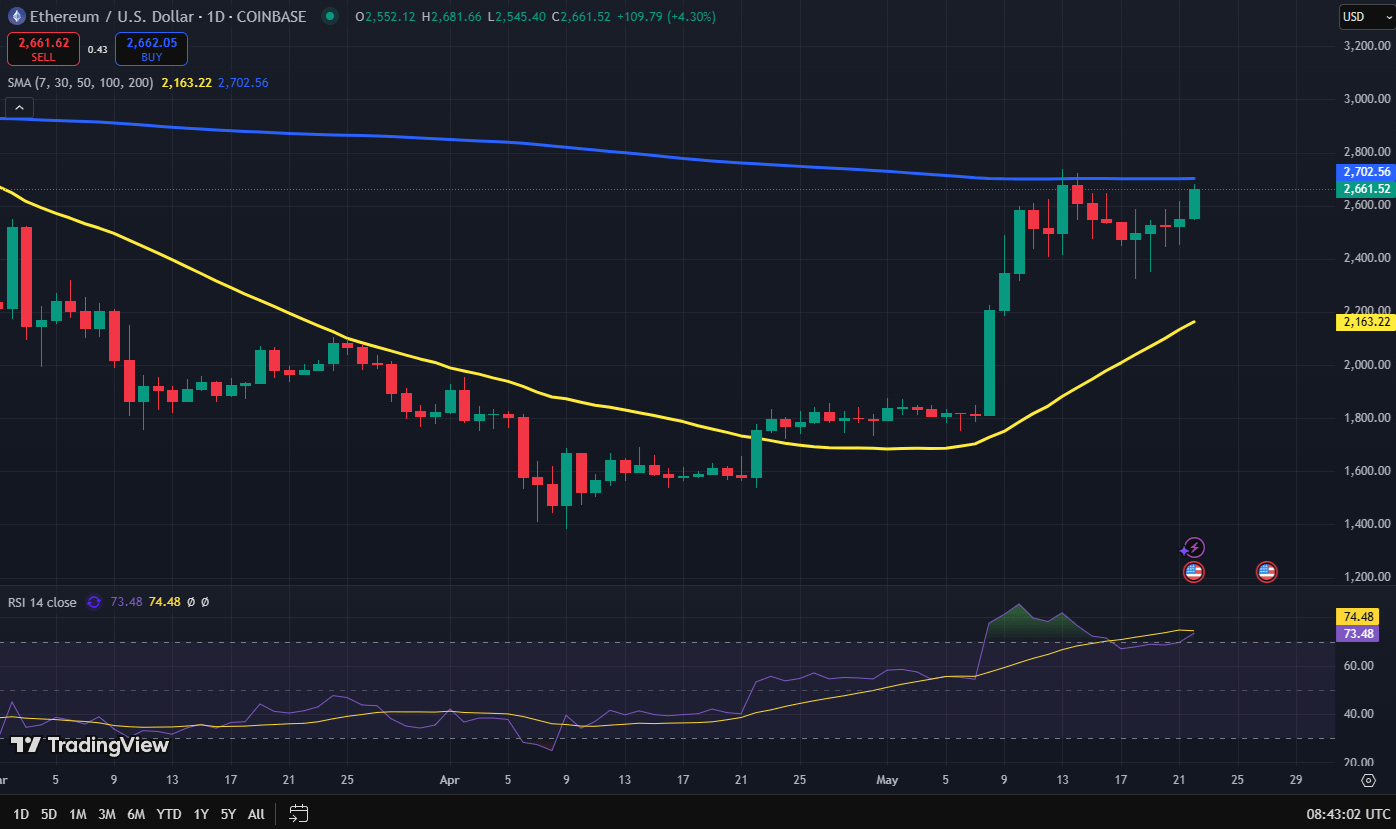Click the purple lightning AI icon on the chart

1194,547
